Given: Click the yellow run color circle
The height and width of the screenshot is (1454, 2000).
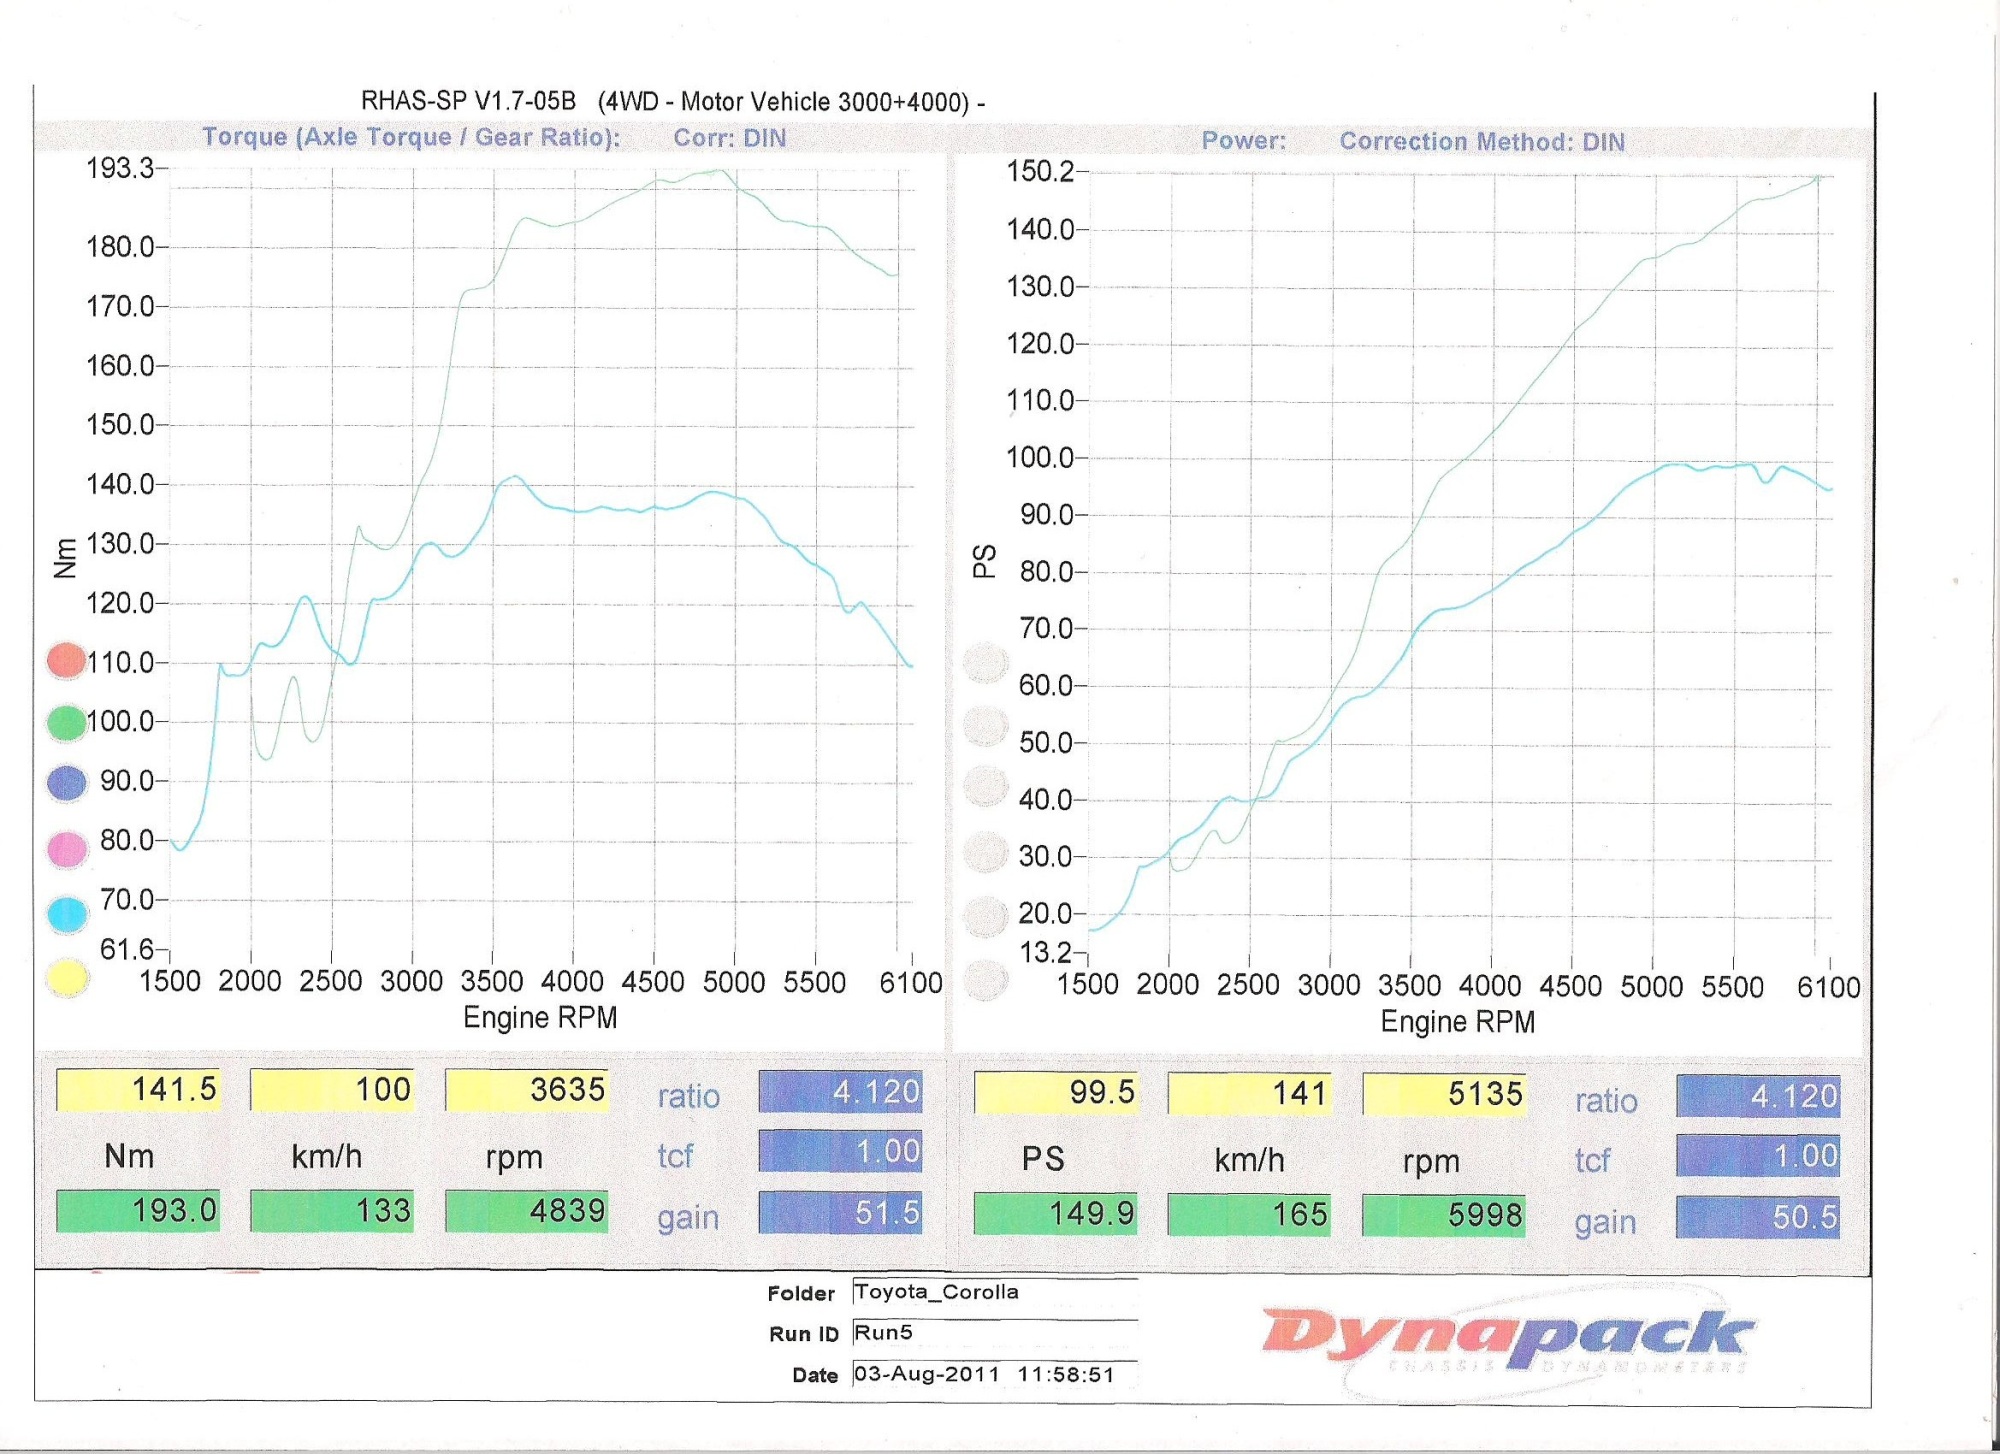Looking at the screenshot, I should point(67,977).
